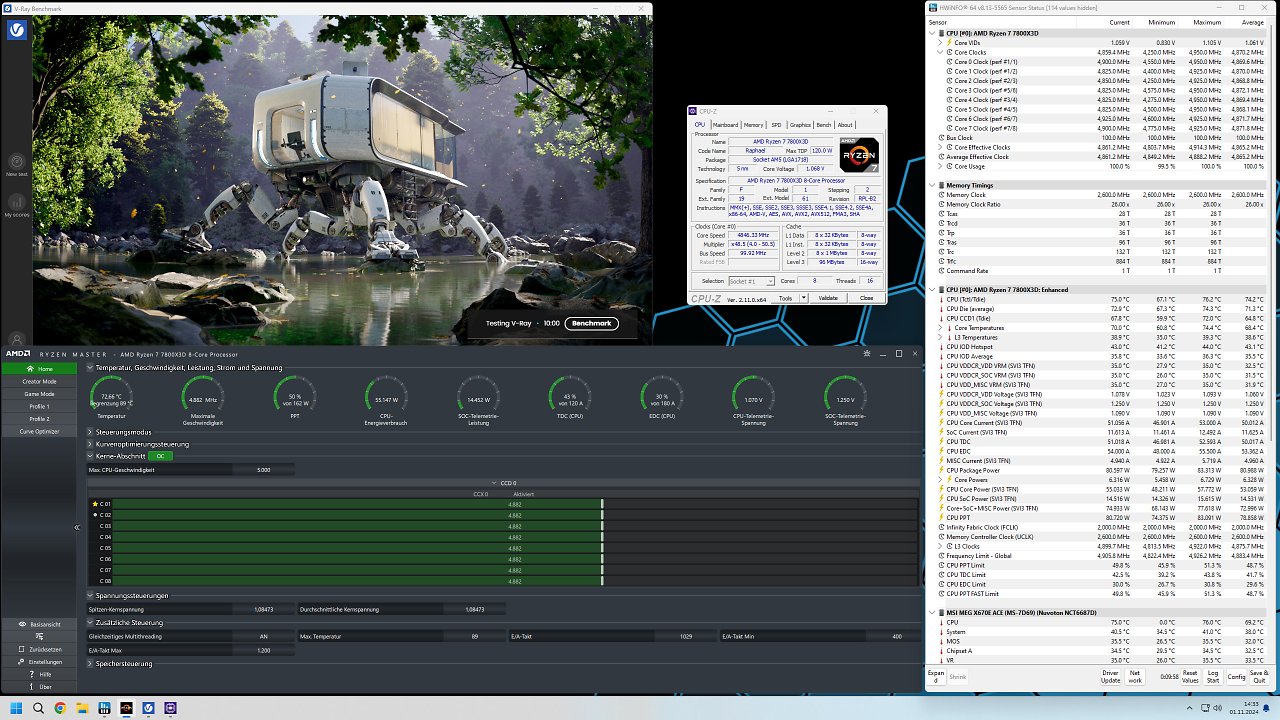Expand the Kurvenoptimierungssteuerung section
The image size is (1280, 720).
(90, 444)
